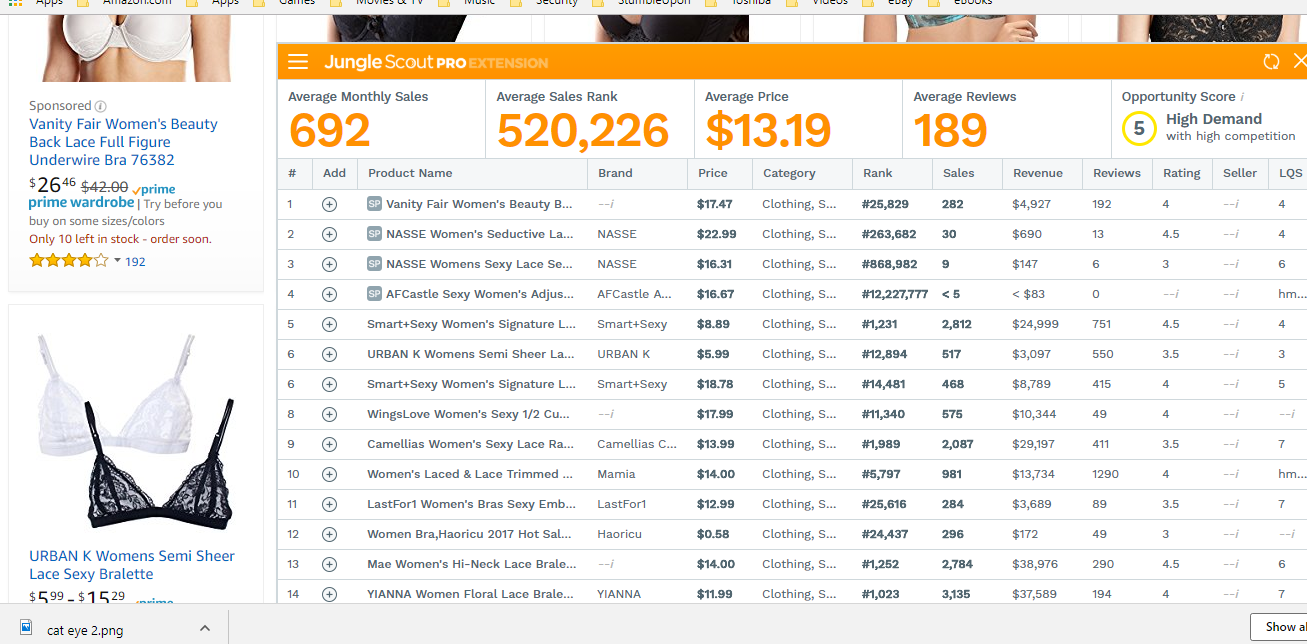The width and height of the screenshot is (1307, 644).
Task: Click the sales cell 3,135
Action: click(x=956, y=594)
